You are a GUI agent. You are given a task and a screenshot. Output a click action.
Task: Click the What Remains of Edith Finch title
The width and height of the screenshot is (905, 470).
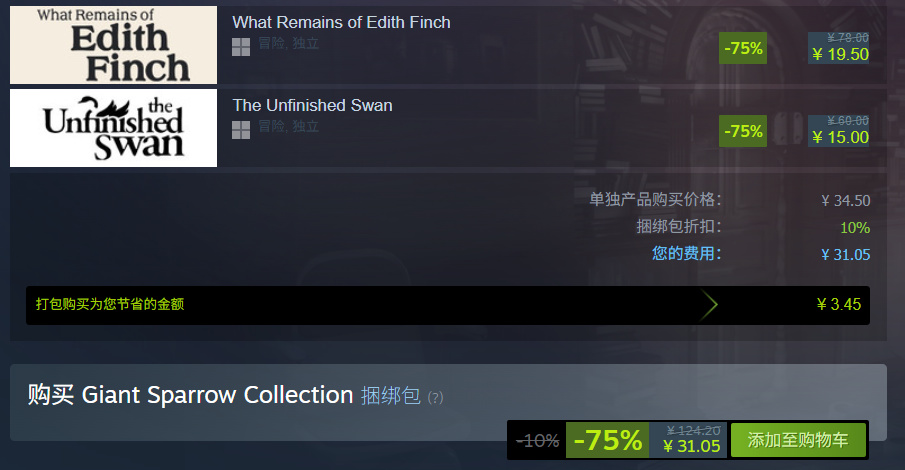pos(341,23)
